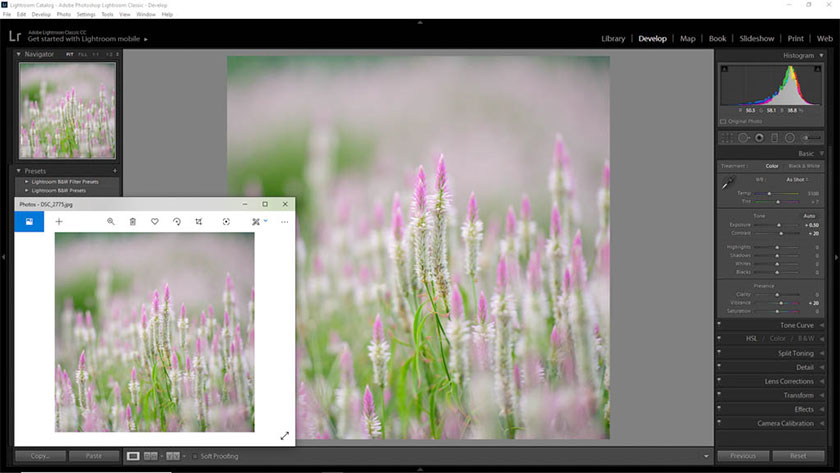Collapse the Navigator panel triangle

pos(18,54)
